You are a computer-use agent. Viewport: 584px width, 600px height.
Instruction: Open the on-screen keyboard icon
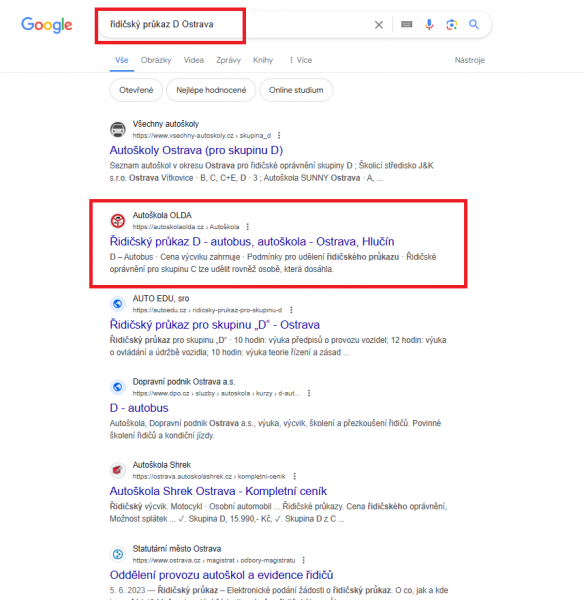coord(406,24)
